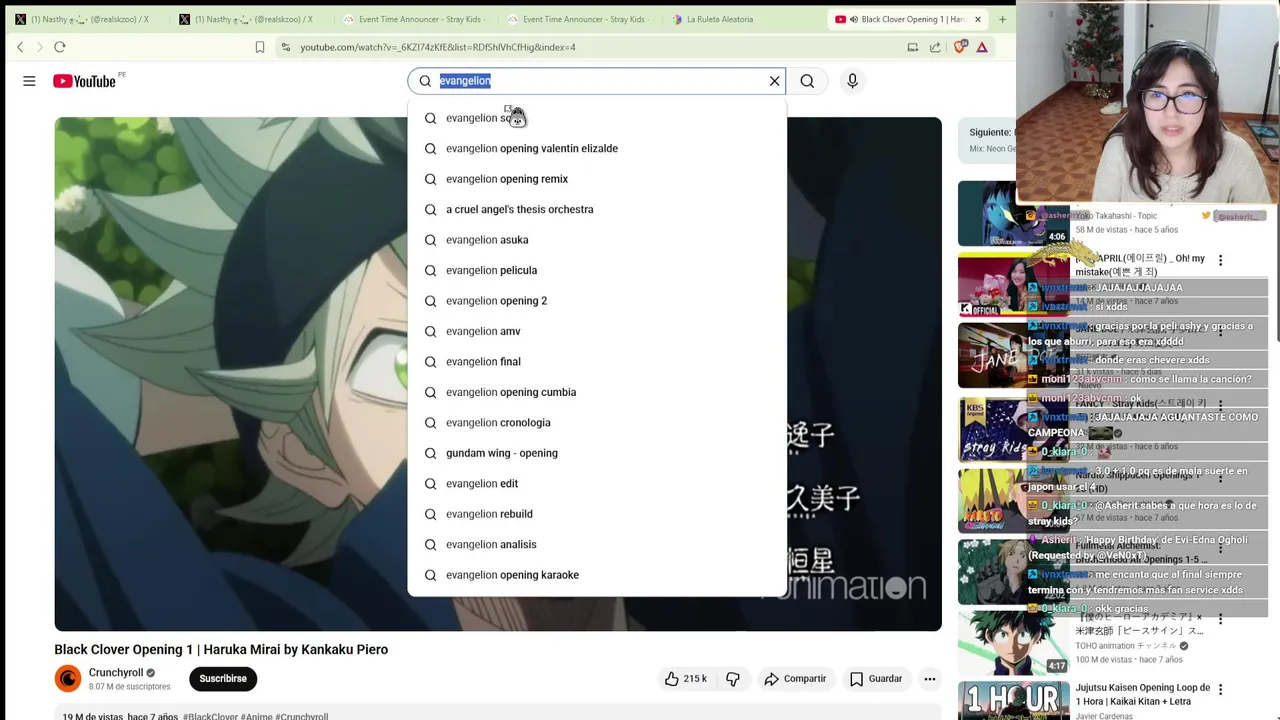Select suggestion evangelion opening valentin elizalde
Image resolution: width=1280 pixels, height=720 pixels.
coord(597,149)
